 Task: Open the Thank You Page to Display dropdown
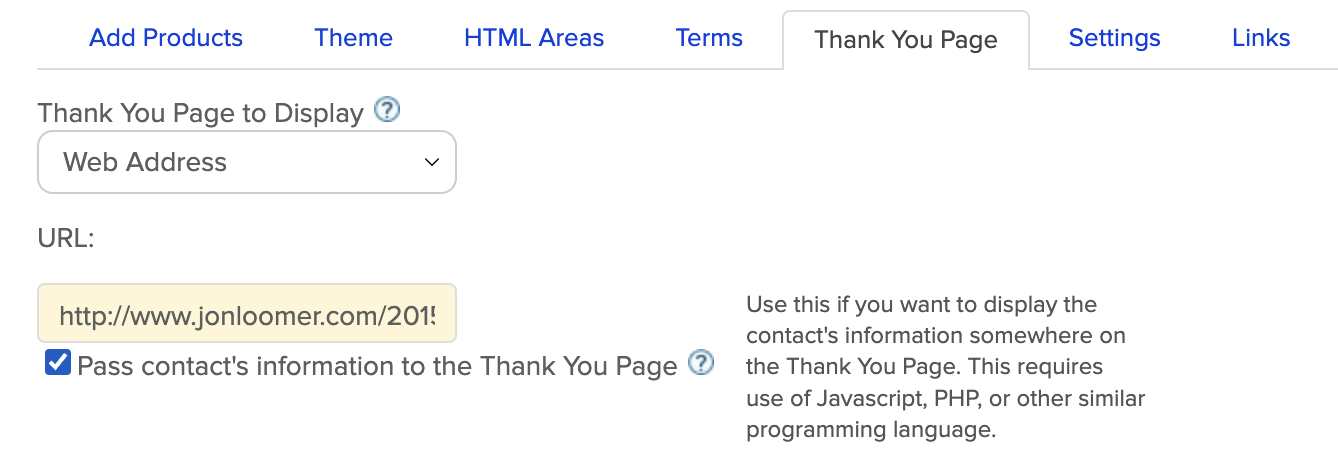click(247, 162)
